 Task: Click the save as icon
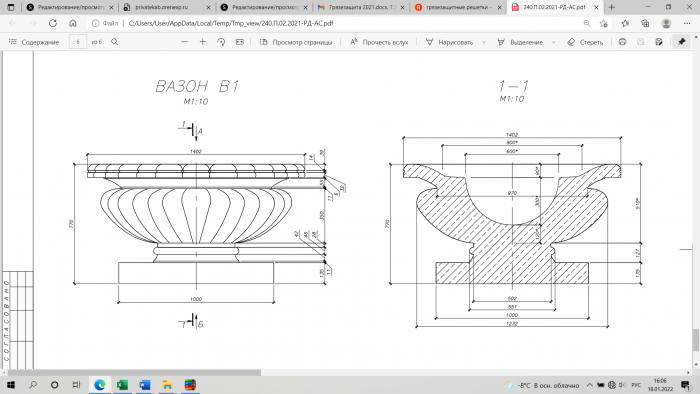(659, 42)
